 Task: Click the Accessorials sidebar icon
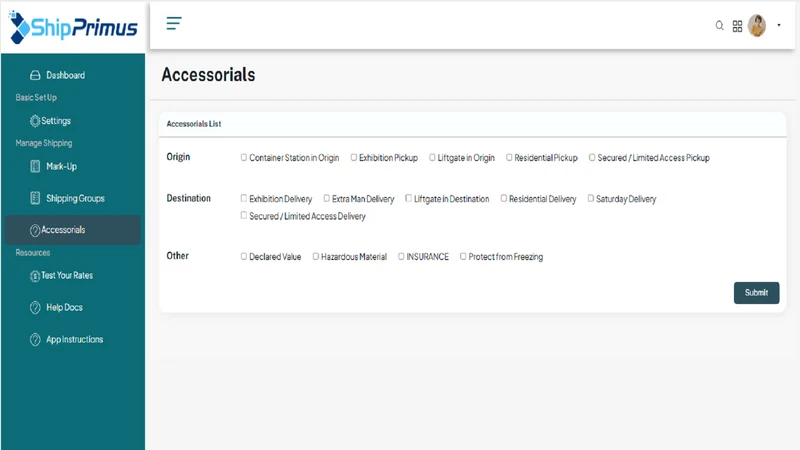(35, 231)
